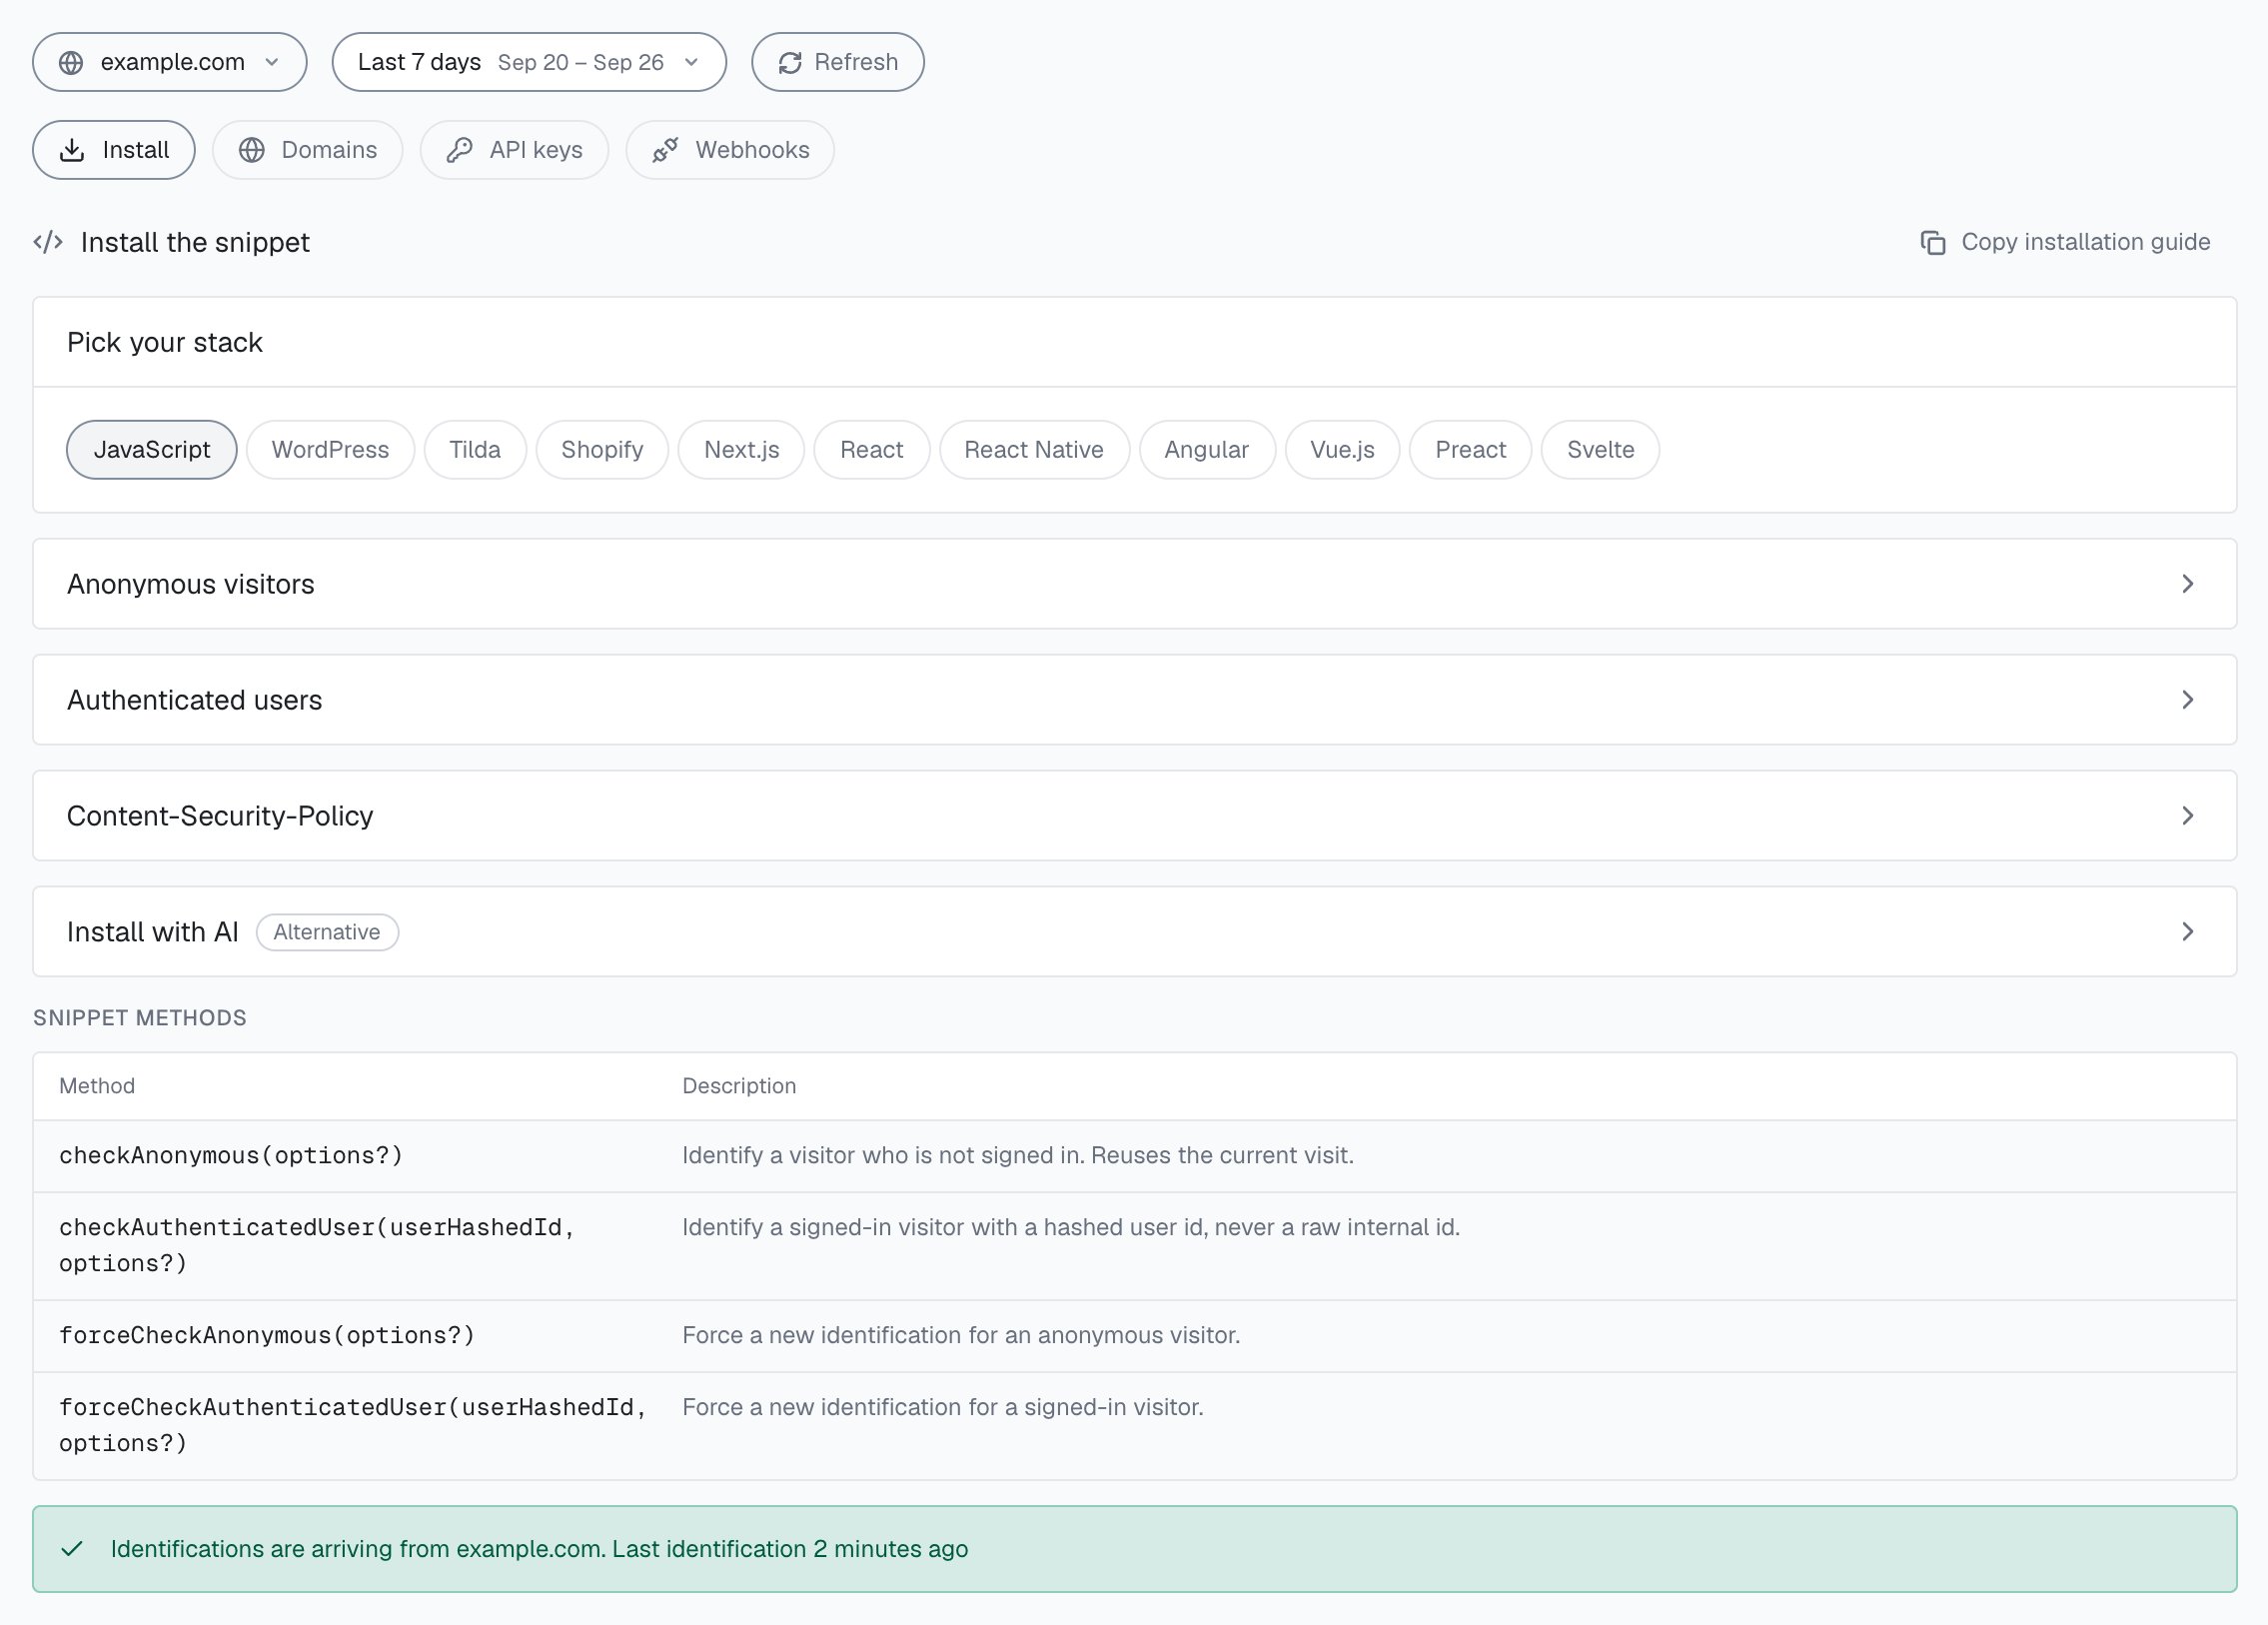Pick the Angular stack
The height and width of the screenshot is (1625, 2268).
[1207, 450]
